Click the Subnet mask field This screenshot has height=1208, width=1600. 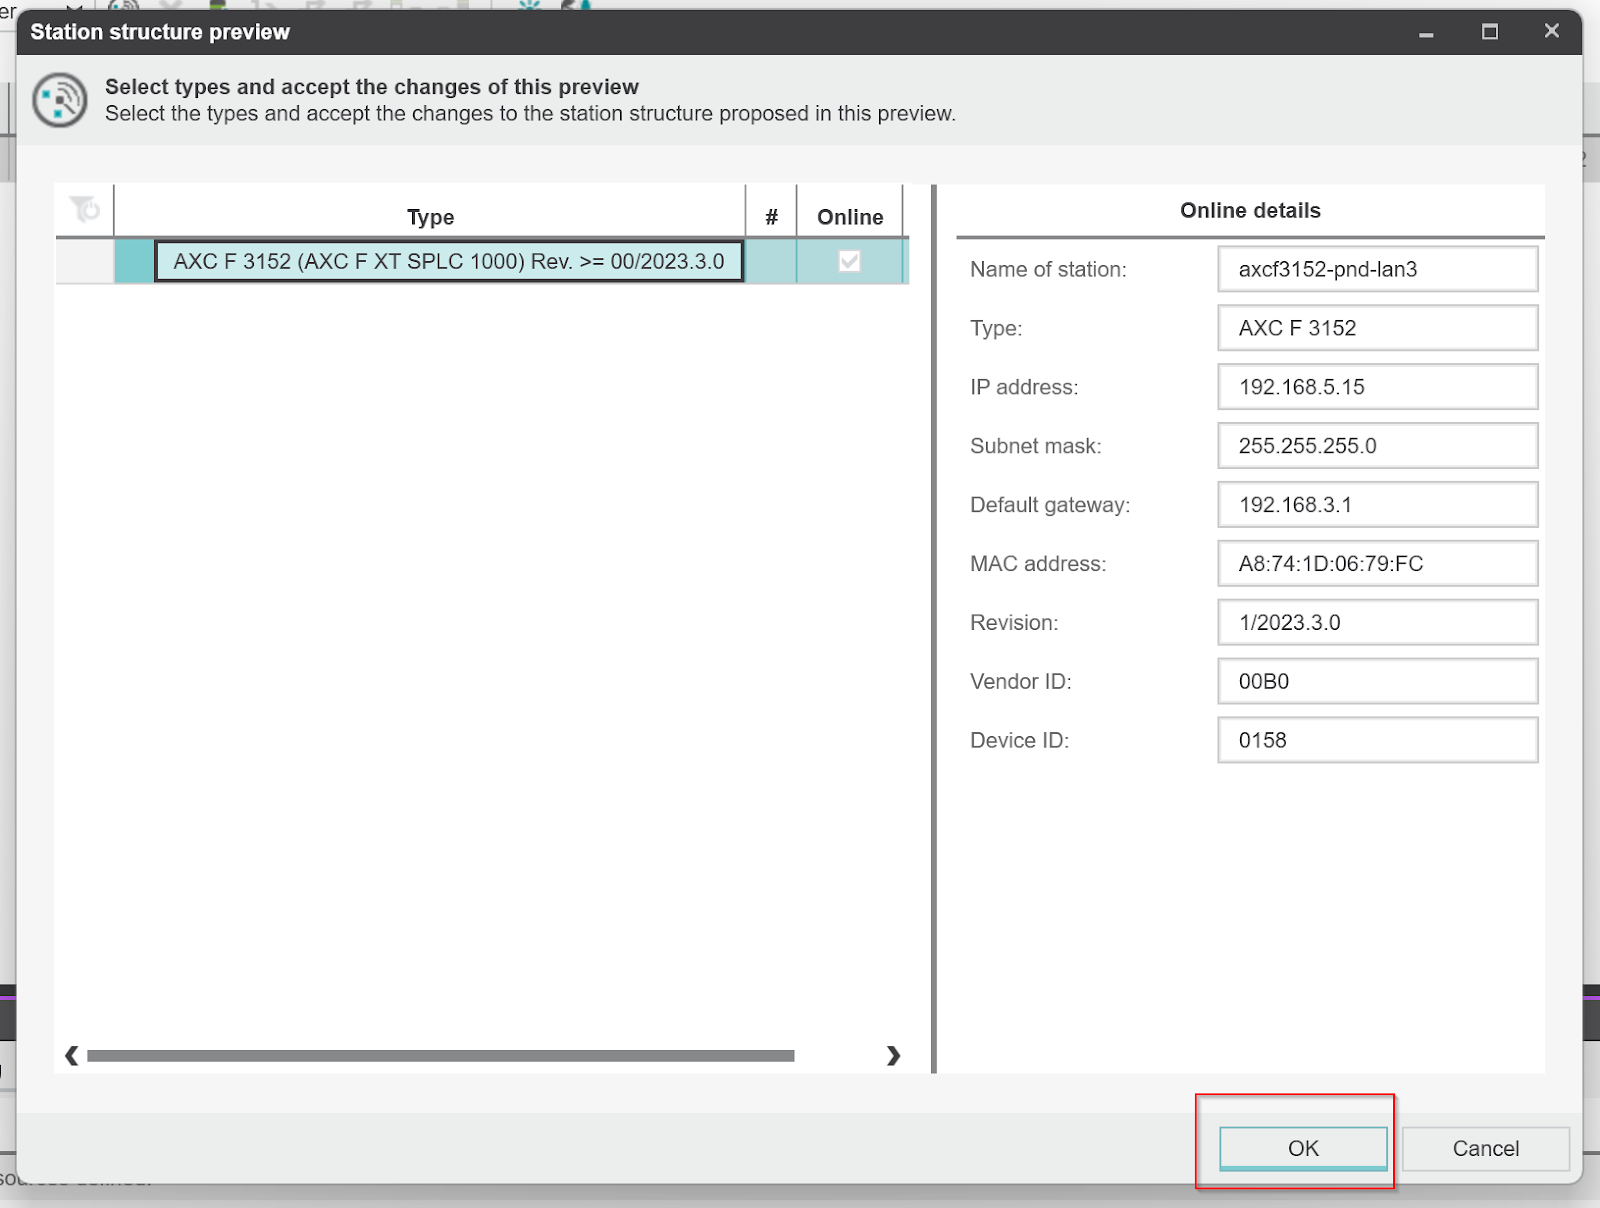[x=1377, y=446]
